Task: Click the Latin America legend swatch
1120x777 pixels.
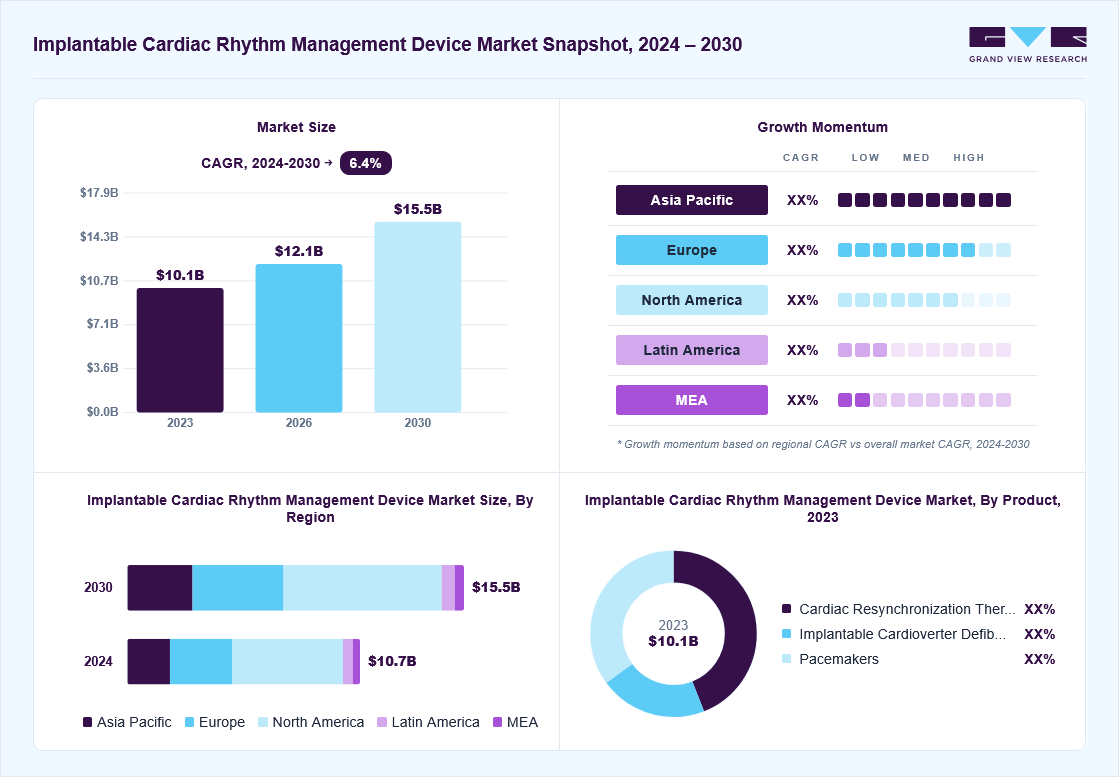Action: pos(382,722)
